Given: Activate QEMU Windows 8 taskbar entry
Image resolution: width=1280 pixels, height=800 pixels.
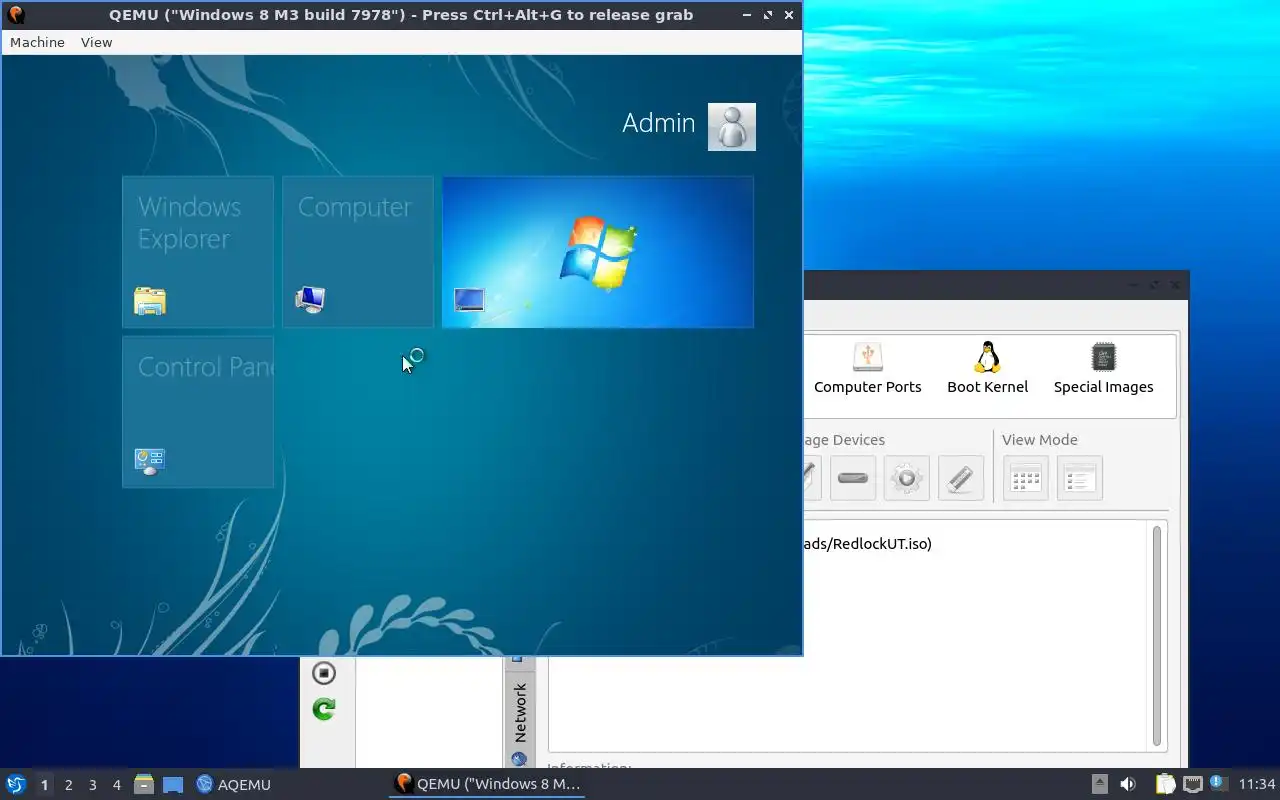Looking at the screenshot, I should pyautogui.click(x=488, y=784).
